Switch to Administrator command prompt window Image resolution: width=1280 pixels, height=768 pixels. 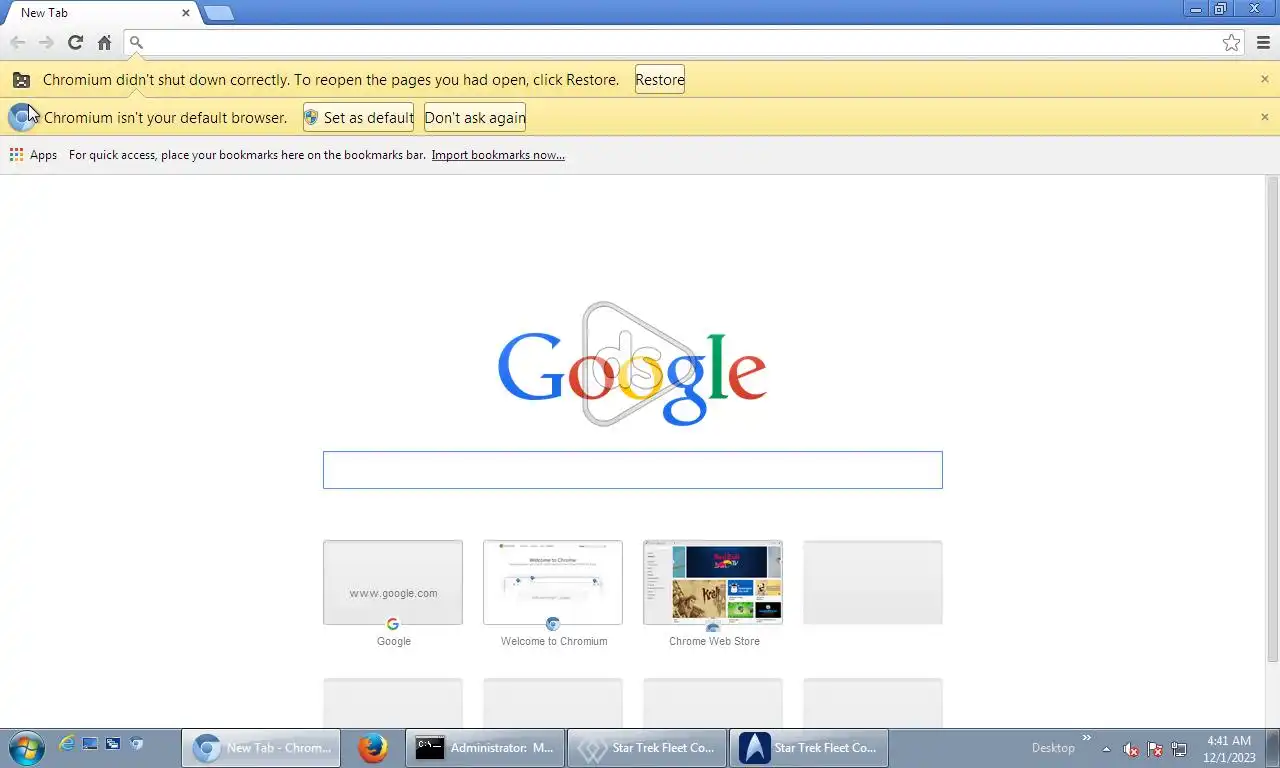pos(485,748)
